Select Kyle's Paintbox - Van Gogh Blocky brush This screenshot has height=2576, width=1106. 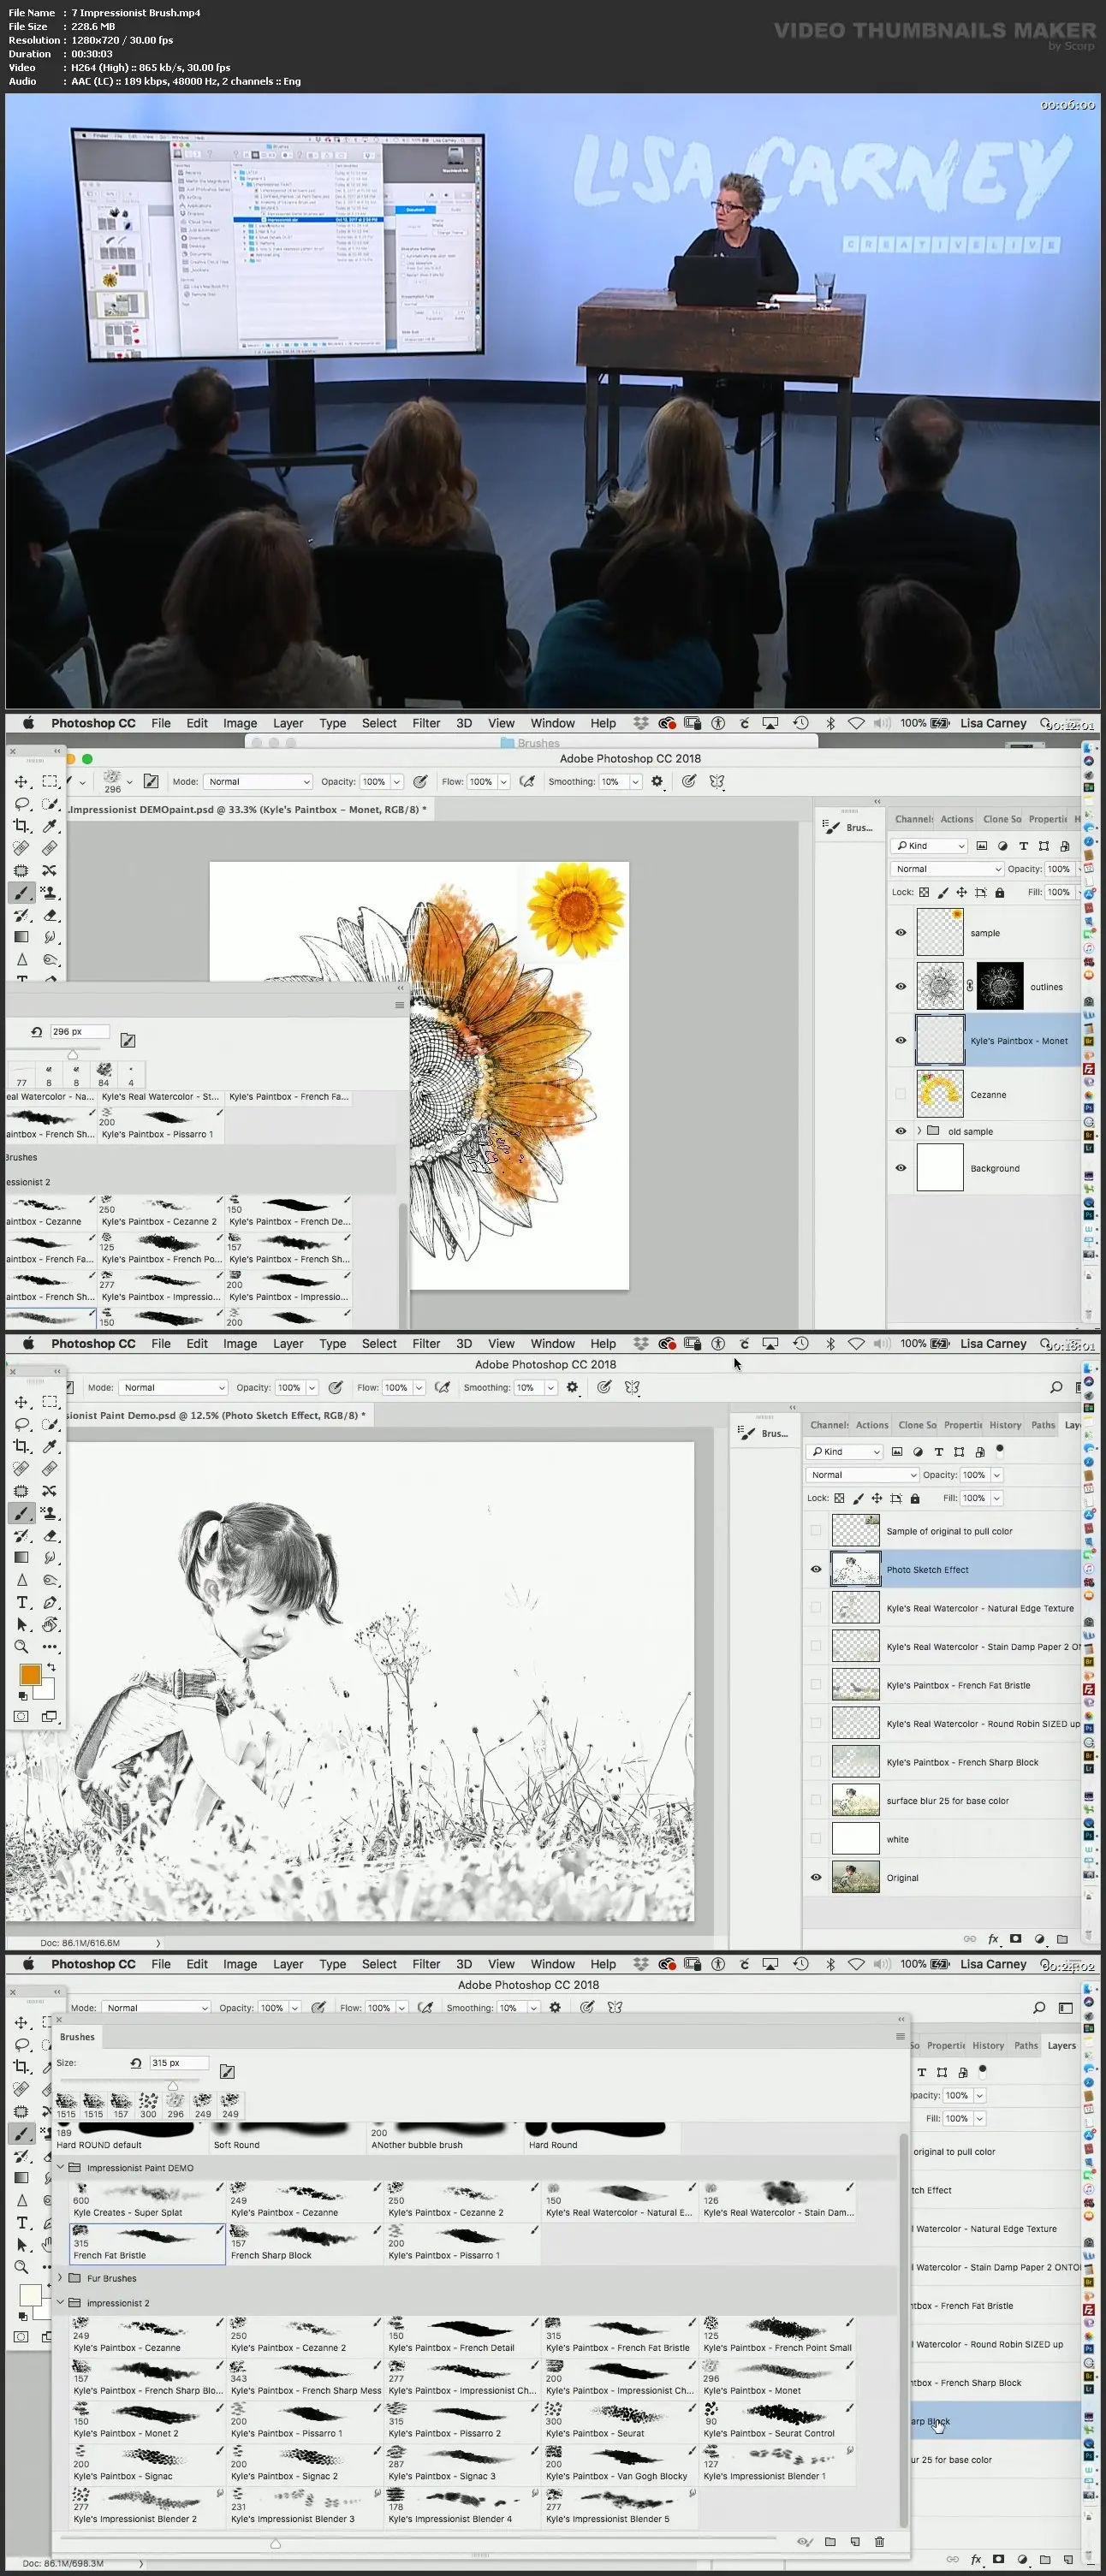point(620,2465)
